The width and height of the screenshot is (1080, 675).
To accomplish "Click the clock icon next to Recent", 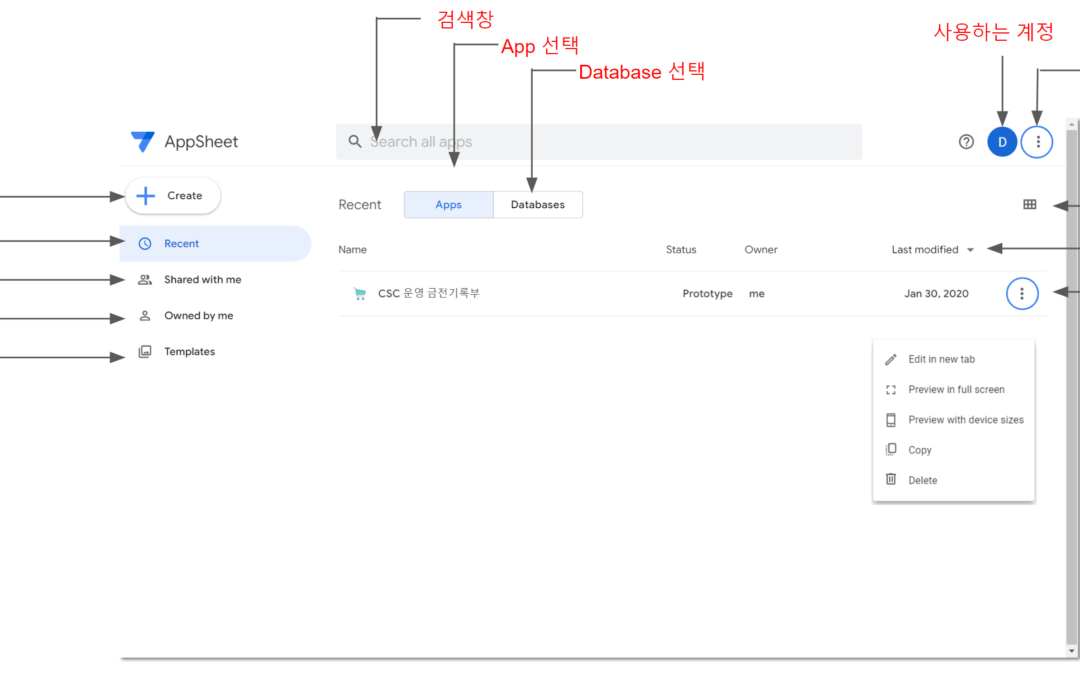I will (145, 244).
